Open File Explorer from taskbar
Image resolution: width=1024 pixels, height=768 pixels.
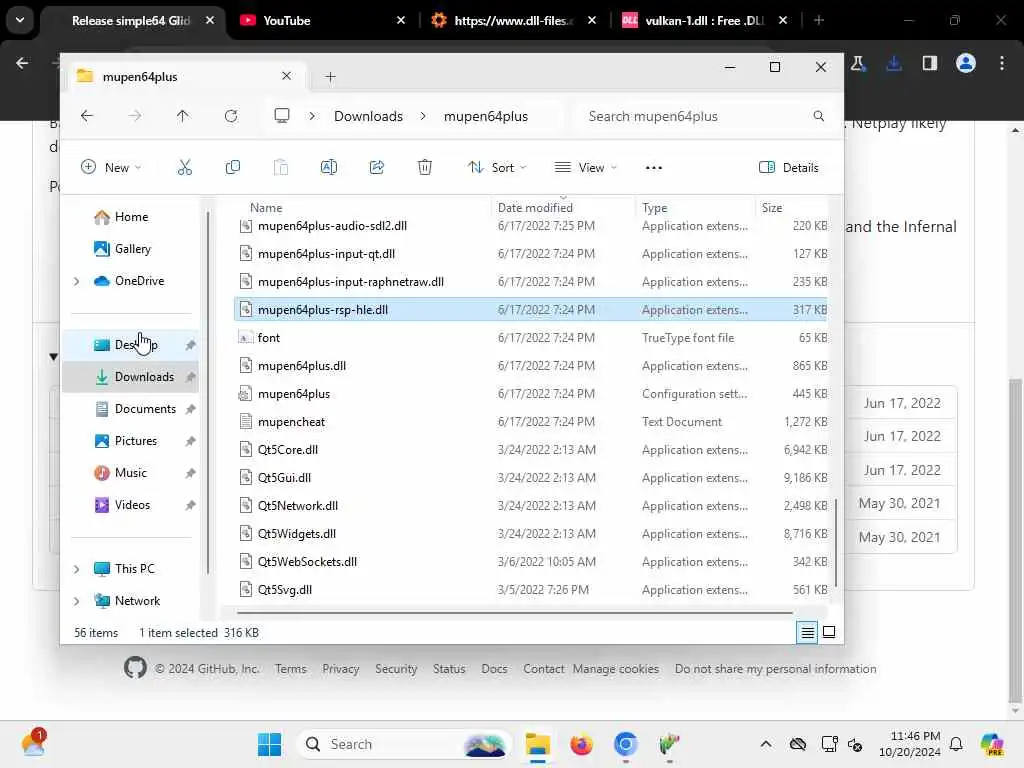(x=537, y=744)
